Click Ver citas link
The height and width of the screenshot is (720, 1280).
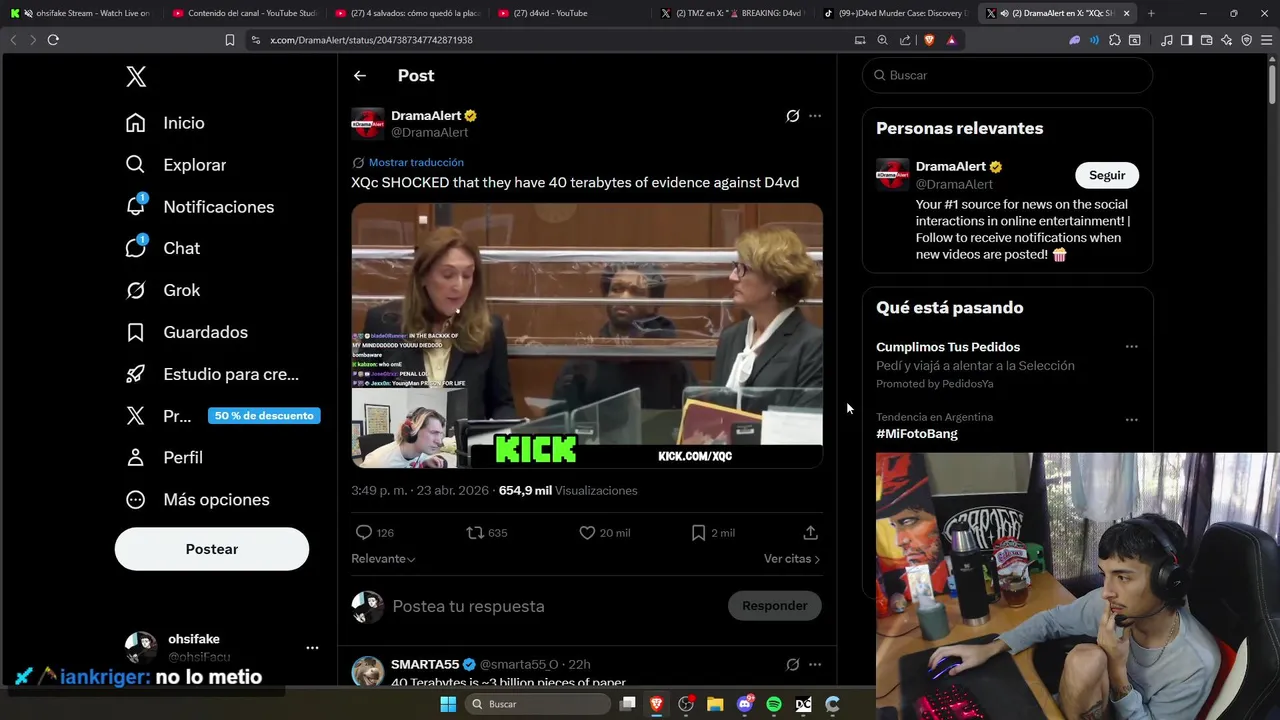pyautogui.click(x=792, y=559)
